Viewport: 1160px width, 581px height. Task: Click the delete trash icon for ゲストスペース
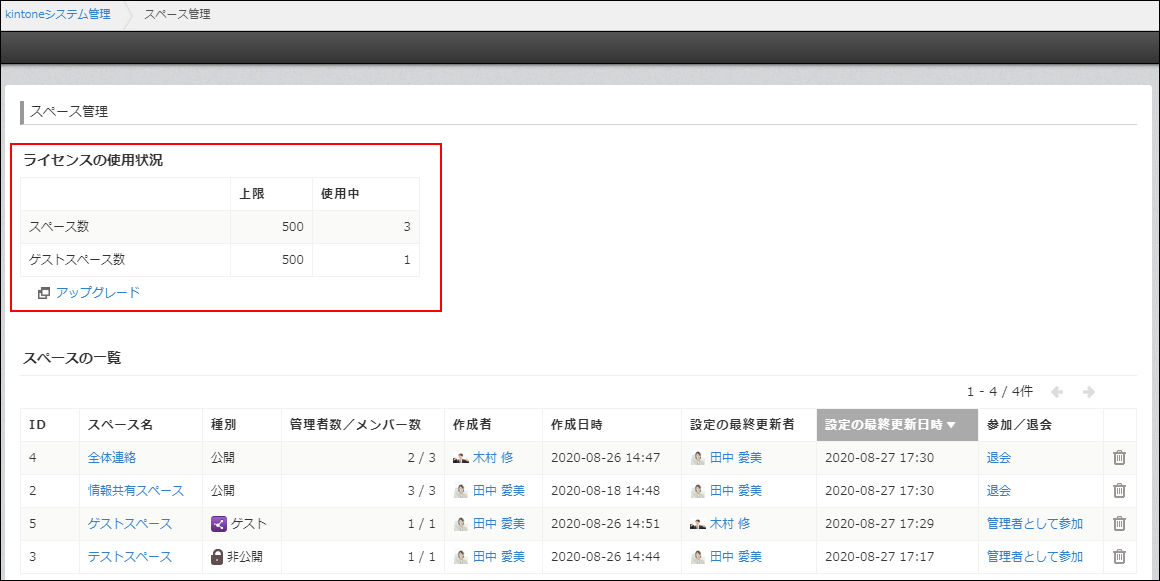[x=1120, y=523]
